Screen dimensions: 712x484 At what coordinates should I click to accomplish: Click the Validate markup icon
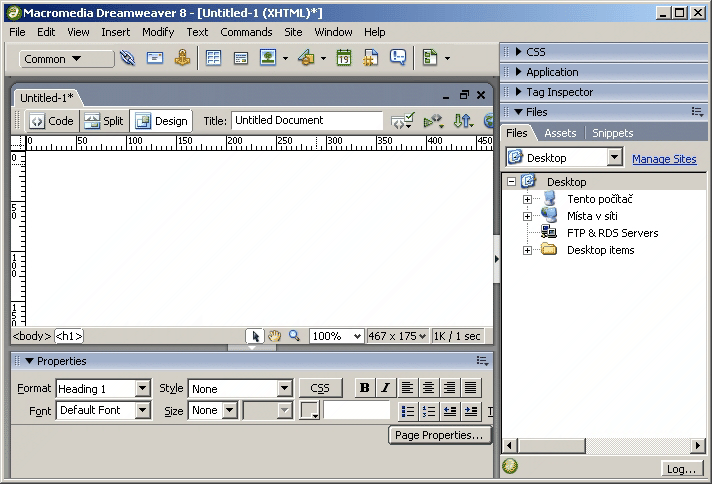(402, 121)
